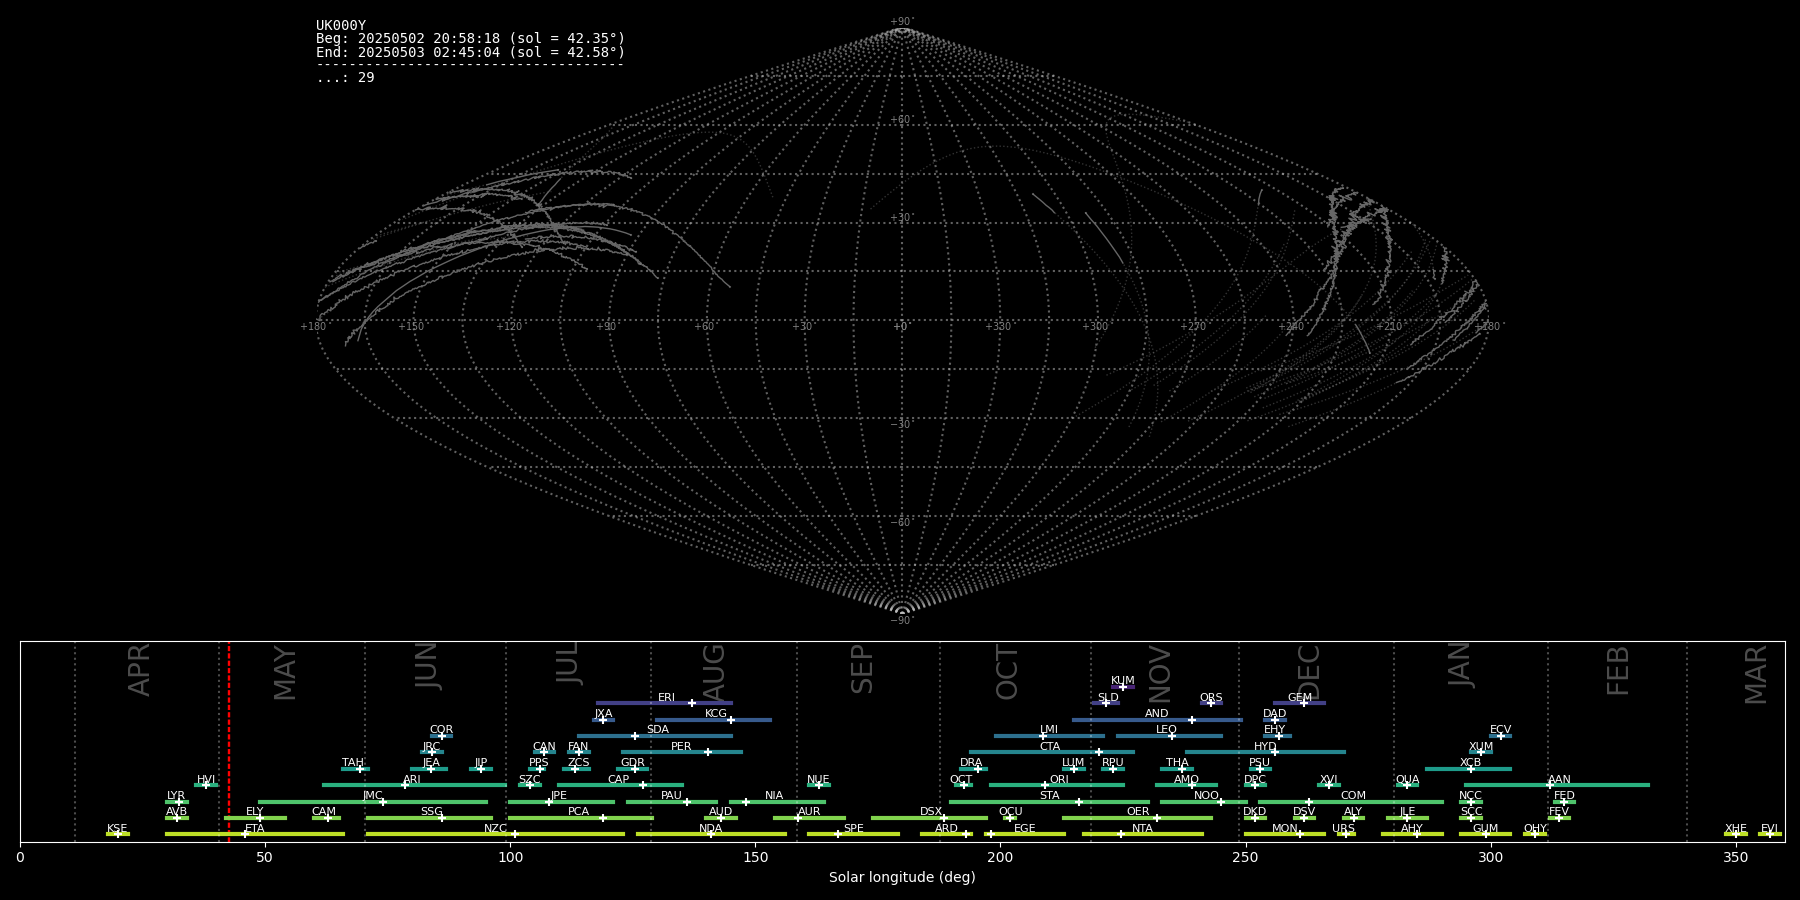Click the APR month label

pos(139,670)
